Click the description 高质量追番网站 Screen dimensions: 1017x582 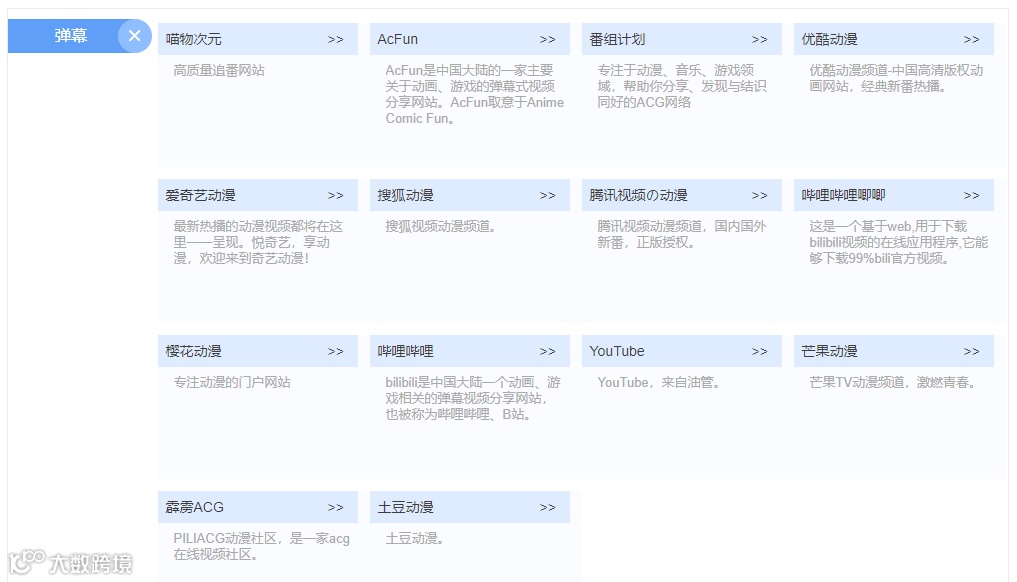[219, 70]
